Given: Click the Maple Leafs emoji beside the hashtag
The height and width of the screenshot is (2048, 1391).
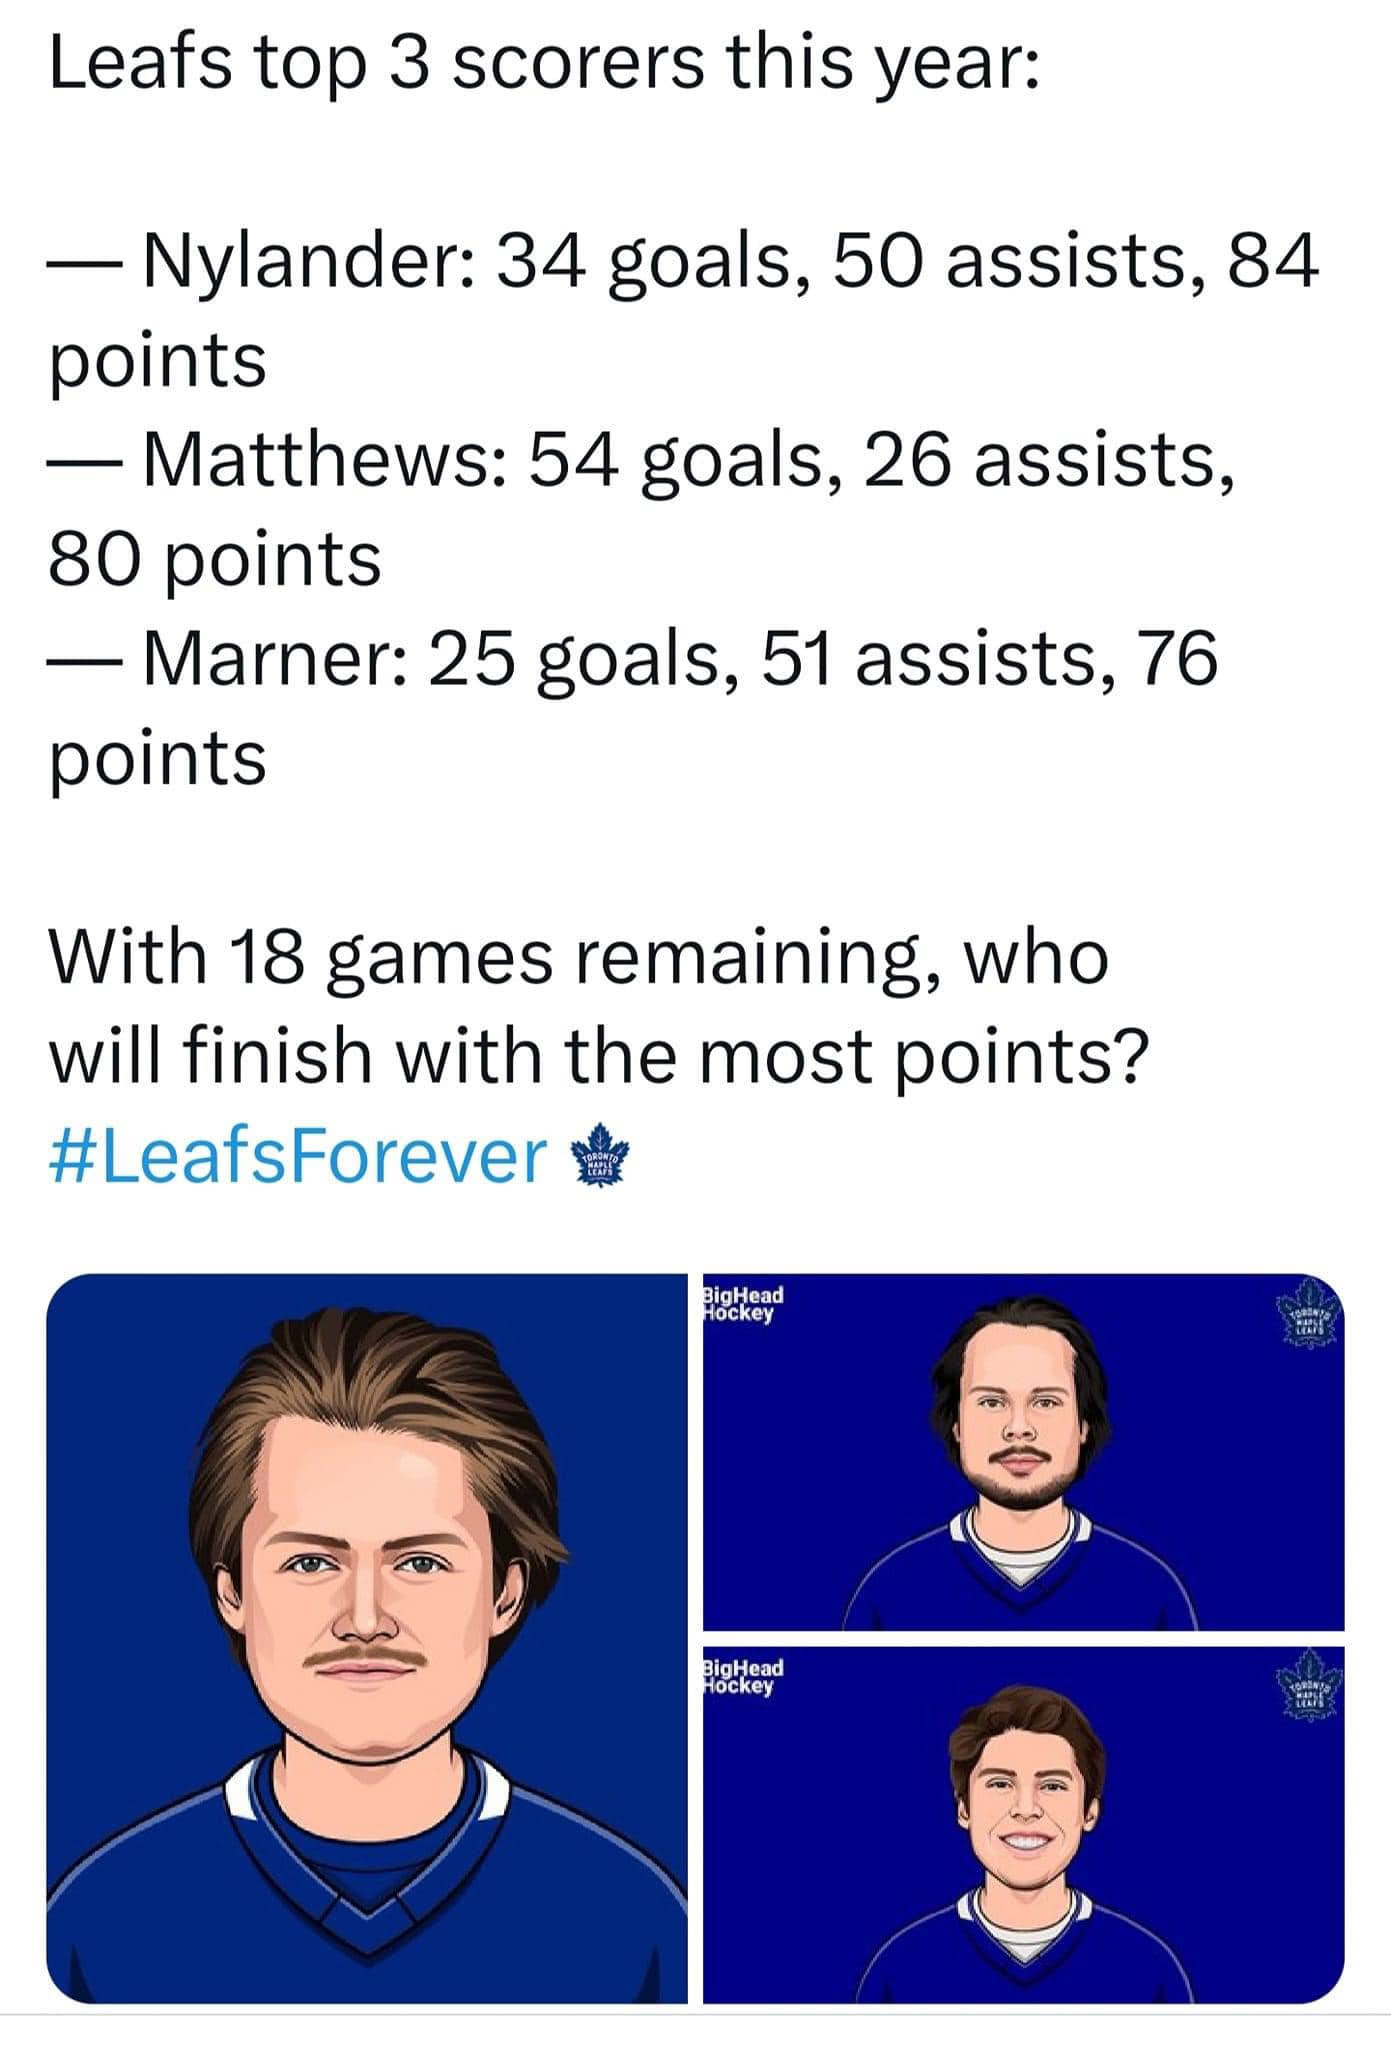Looking at the screenshot, I should [597, 1156].
